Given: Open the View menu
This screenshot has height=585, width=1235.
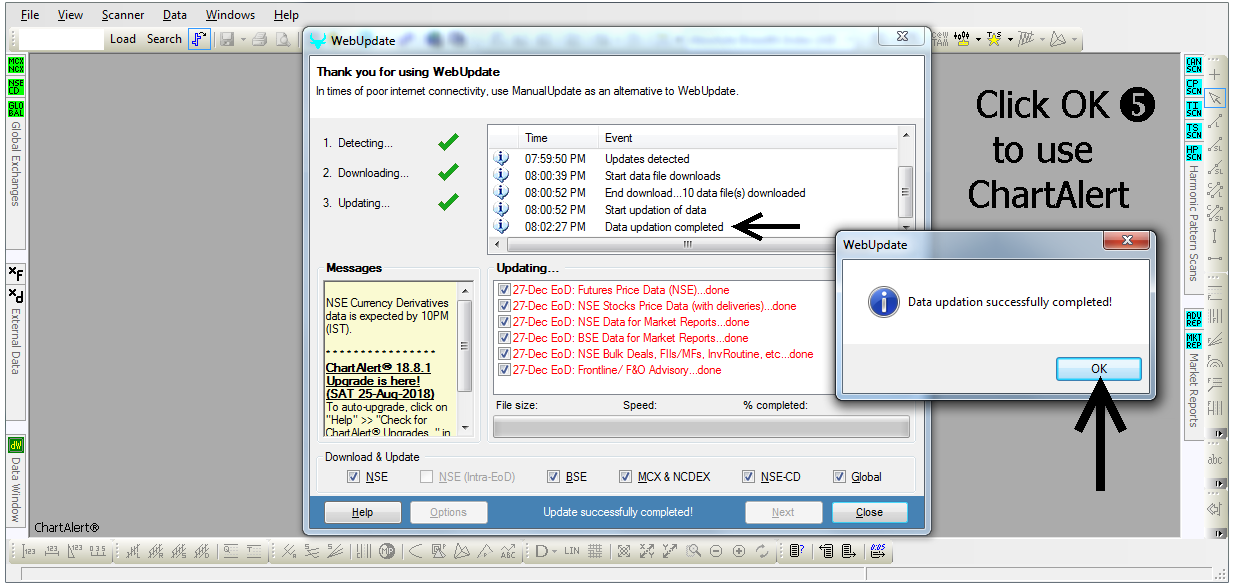Looking at the screenshot, I should click(70, 15).
